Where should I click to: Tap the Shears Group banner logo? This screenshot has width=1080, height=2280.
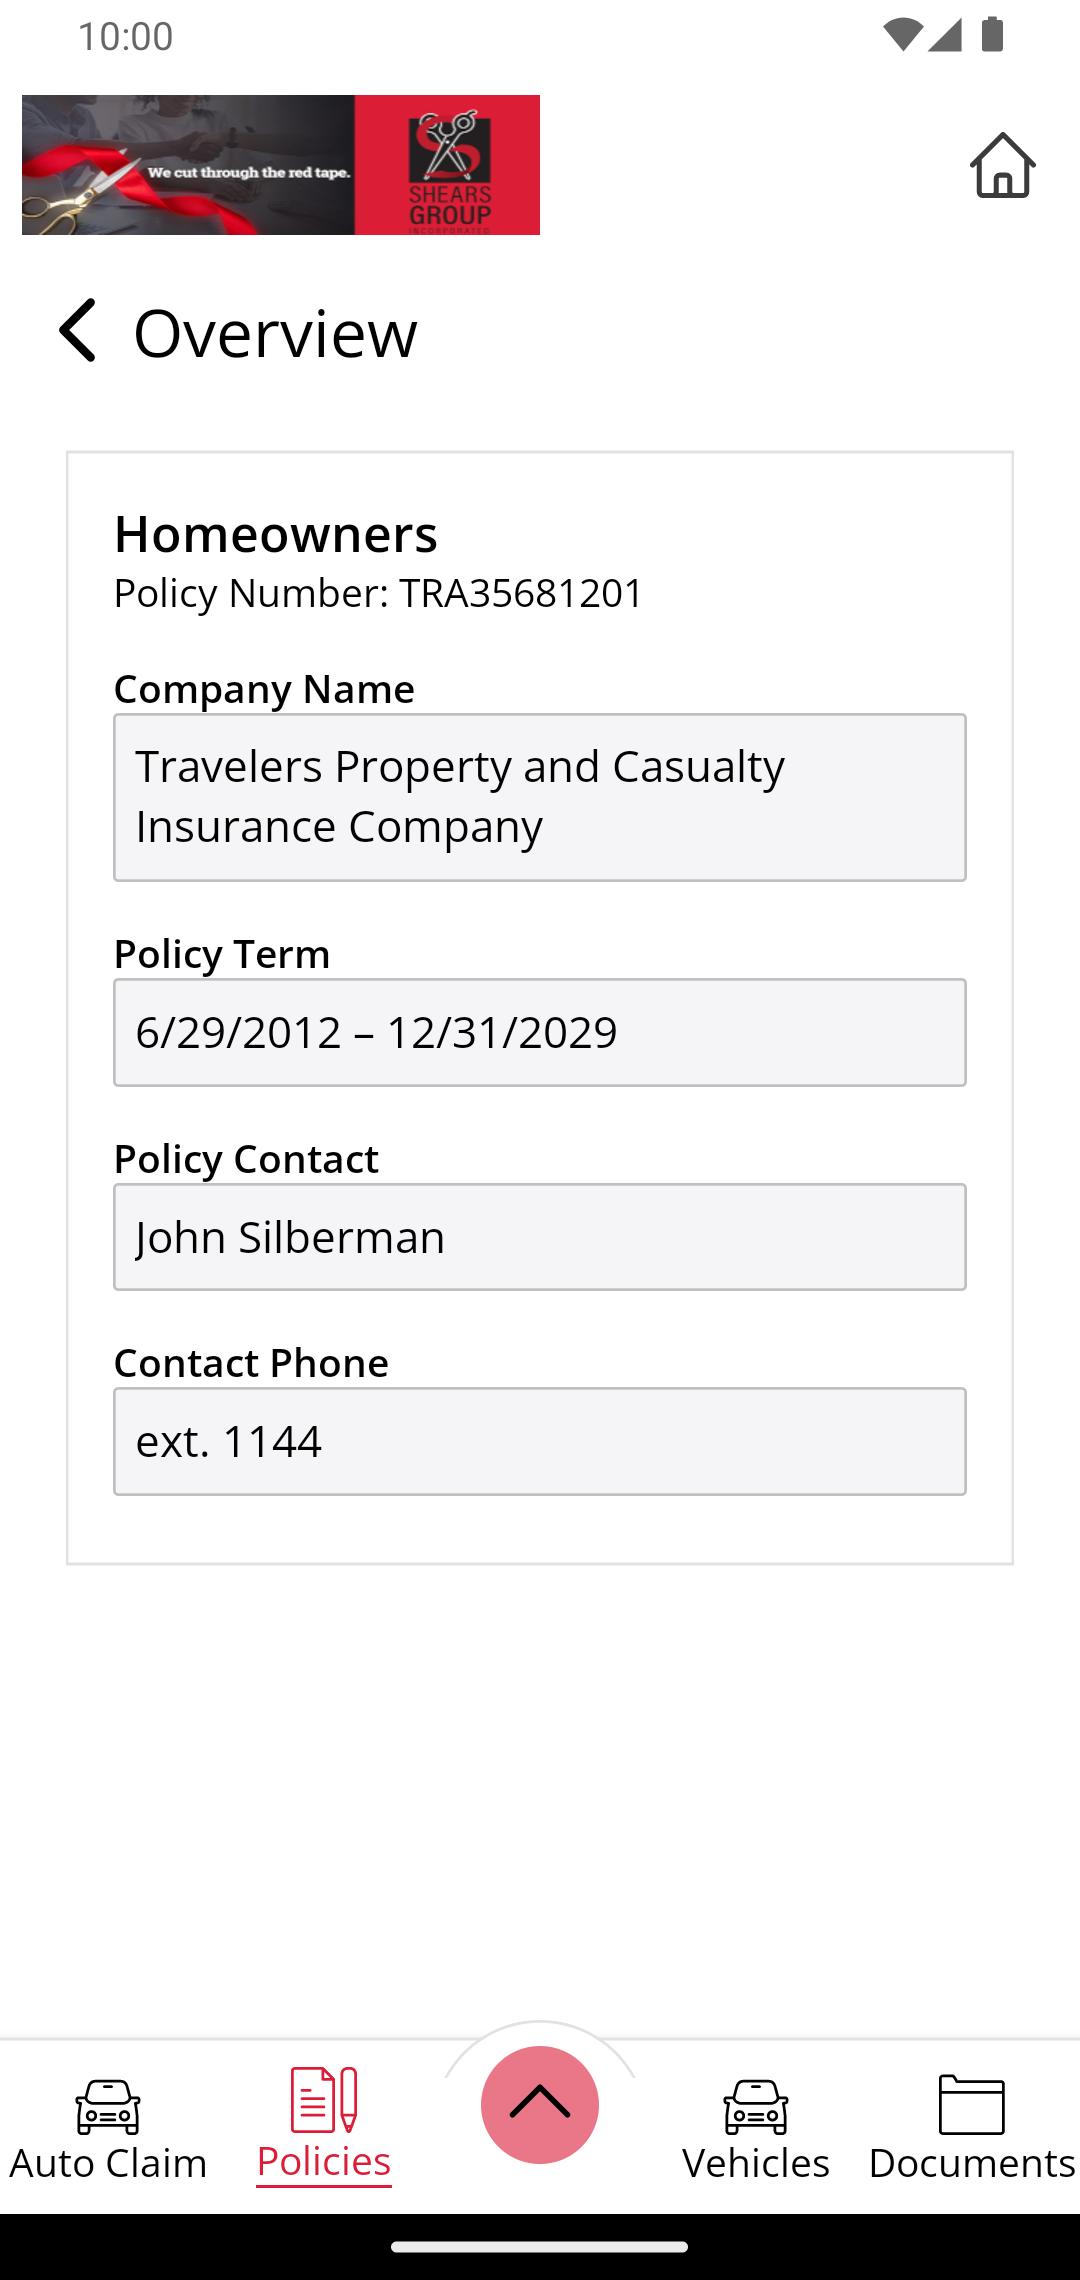[x=281, y=165]
